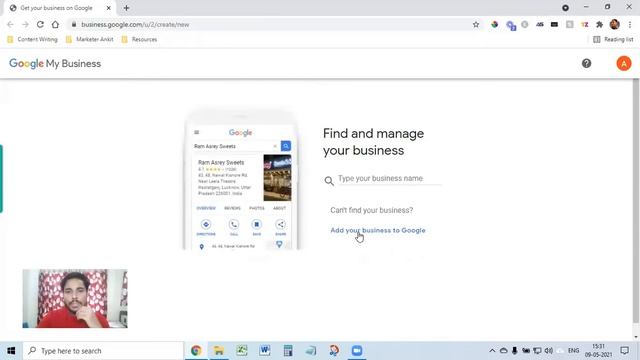Click the search magnifier beside business name
Screen dimensions: 640x360
pyautogui.click(x=329, y=181)
